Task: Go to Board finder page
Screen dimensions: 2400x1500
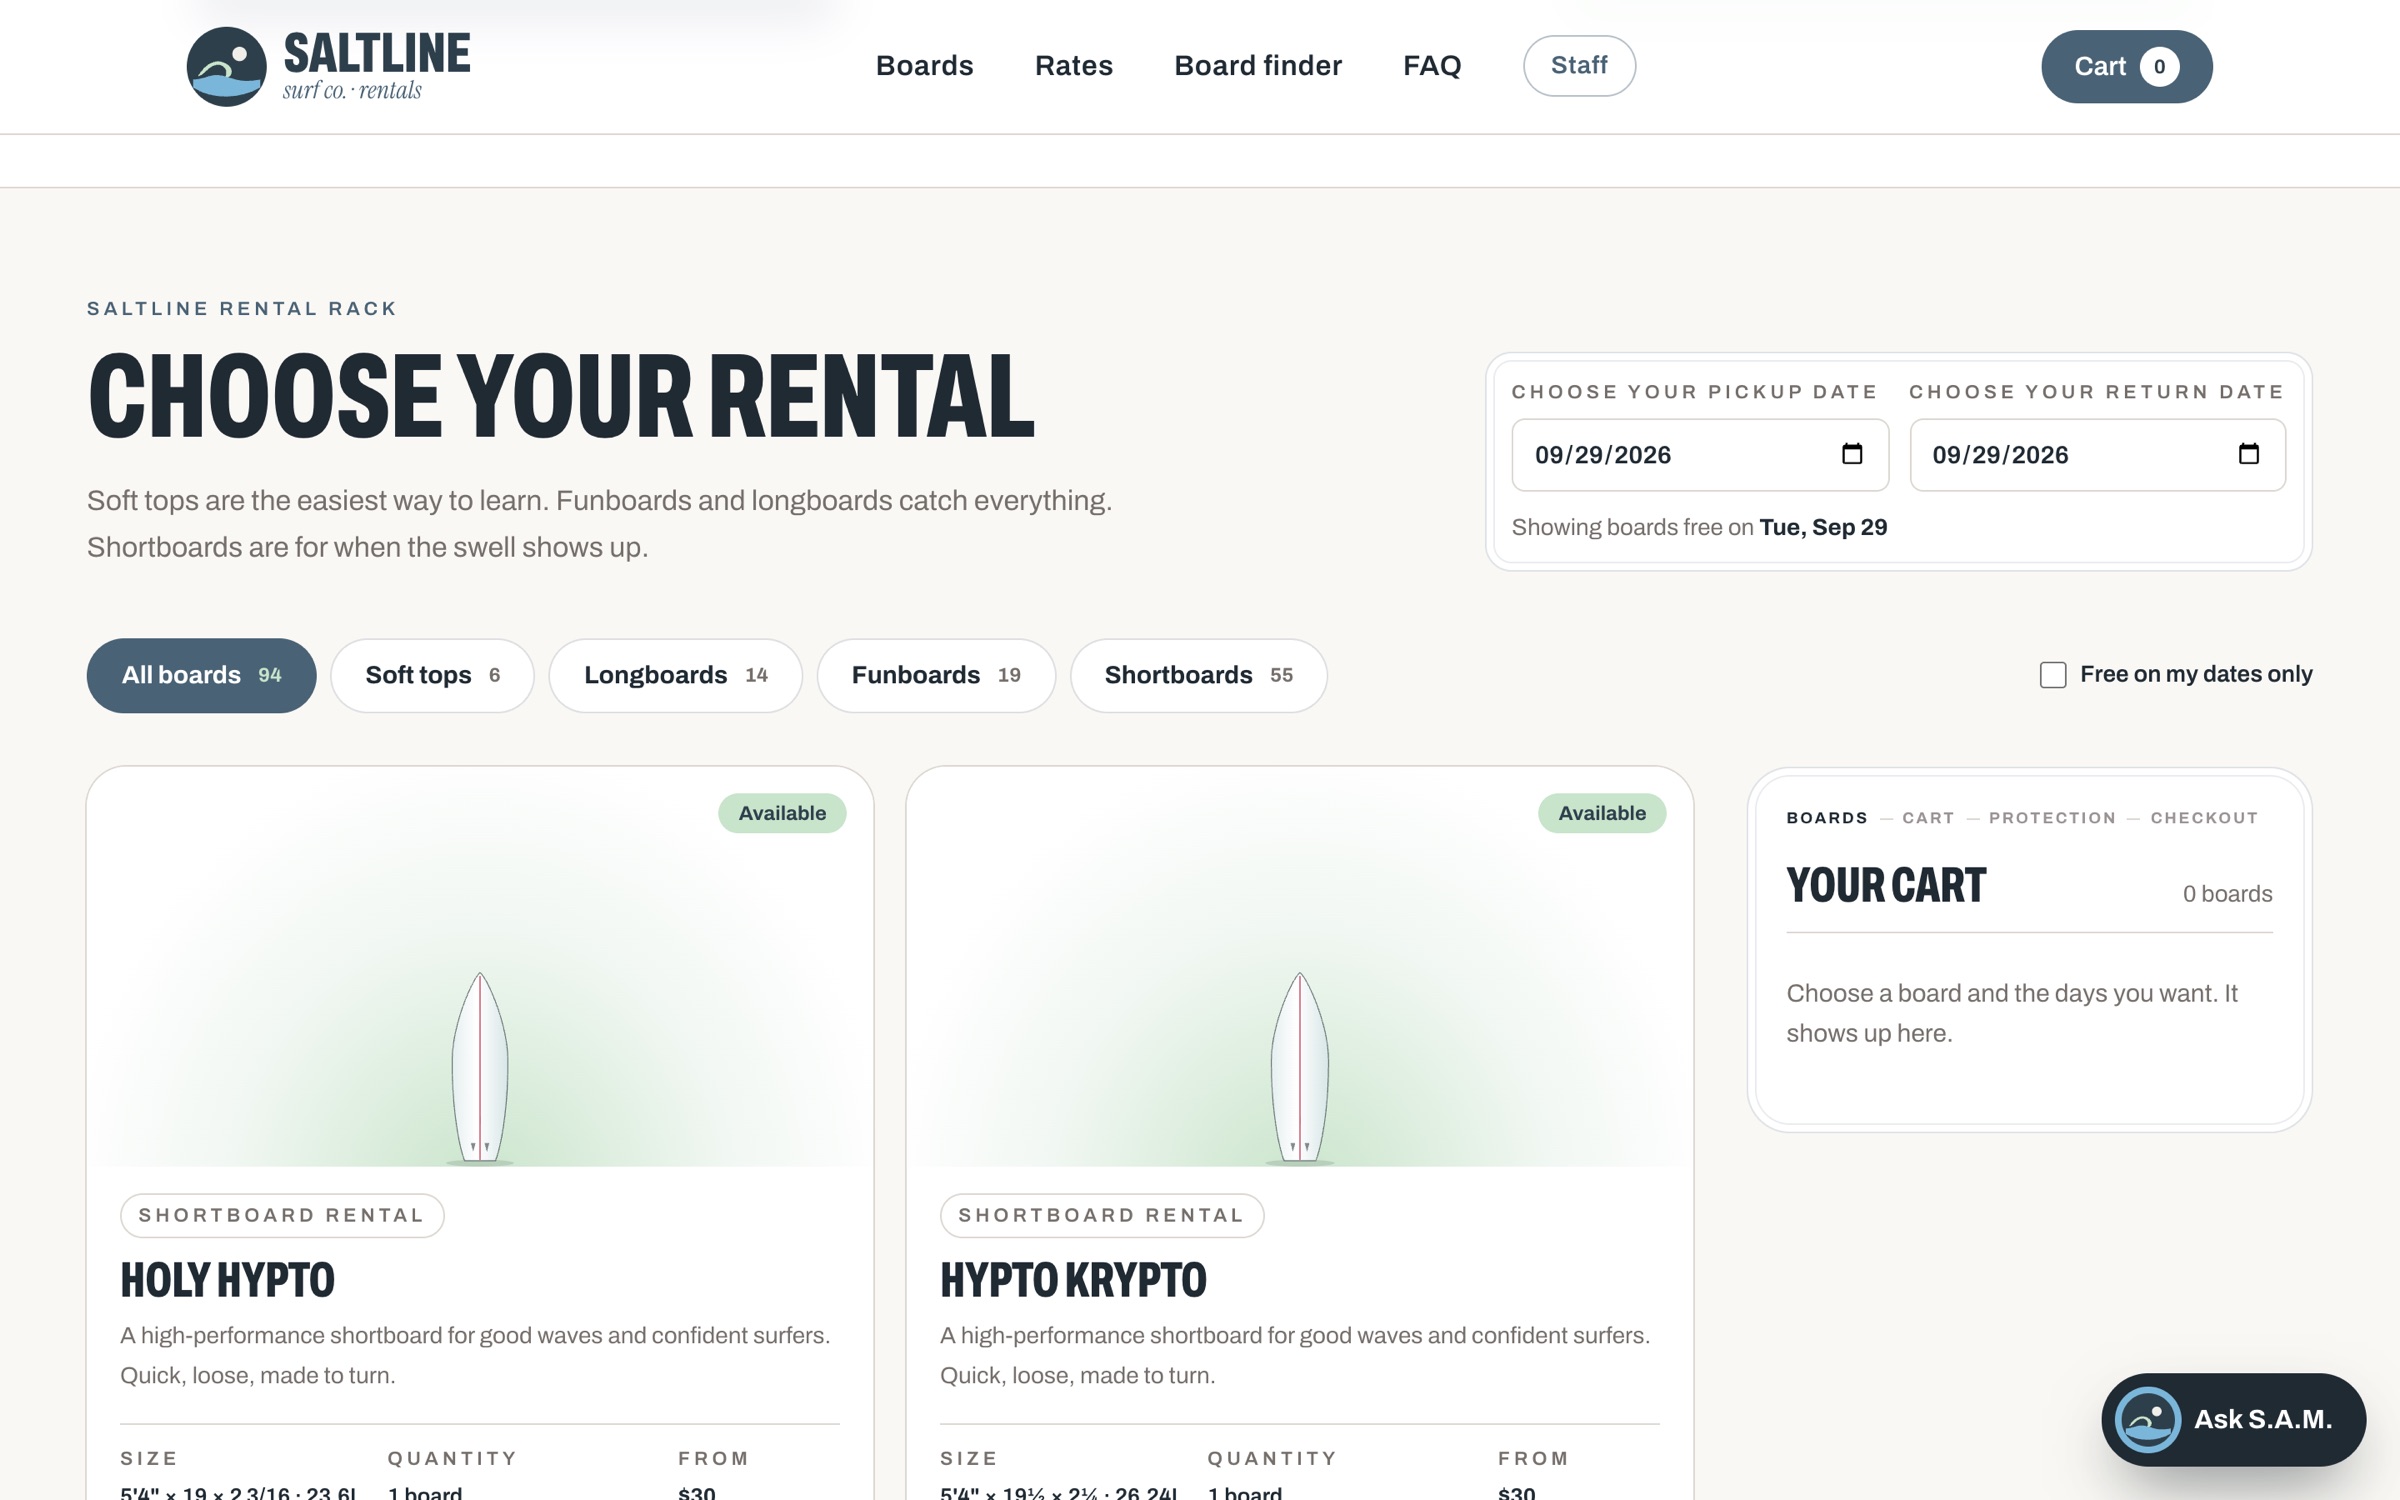Action: 1257,66
